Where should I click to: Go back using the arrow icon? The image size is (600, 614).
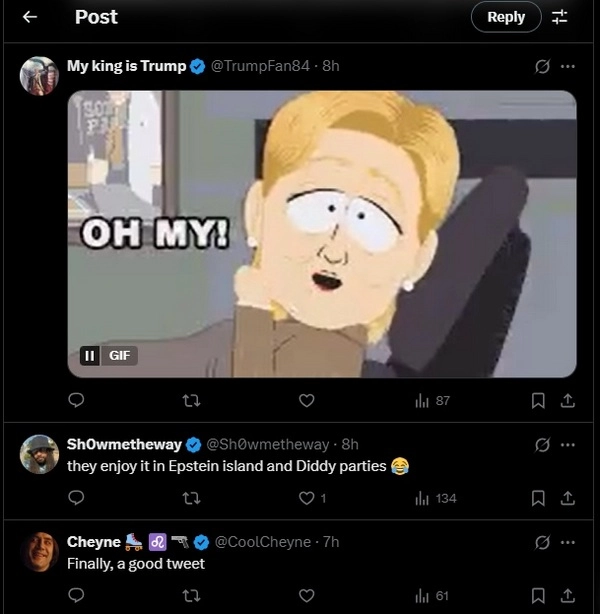point(30,17)
